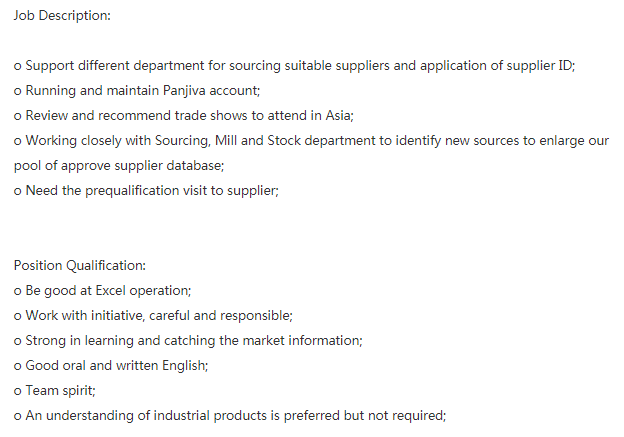This screenshot has height=437, width=624.
Task: Click the line starting "Support different department"
Action: (294, 66)
